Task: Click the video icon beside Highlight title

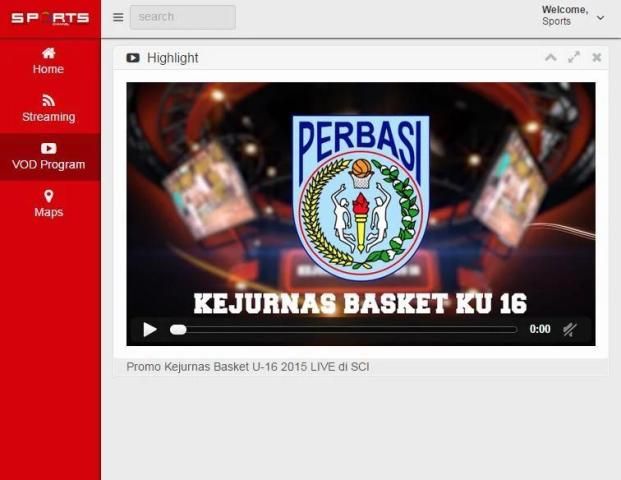Action: click(x=133, y=58)
